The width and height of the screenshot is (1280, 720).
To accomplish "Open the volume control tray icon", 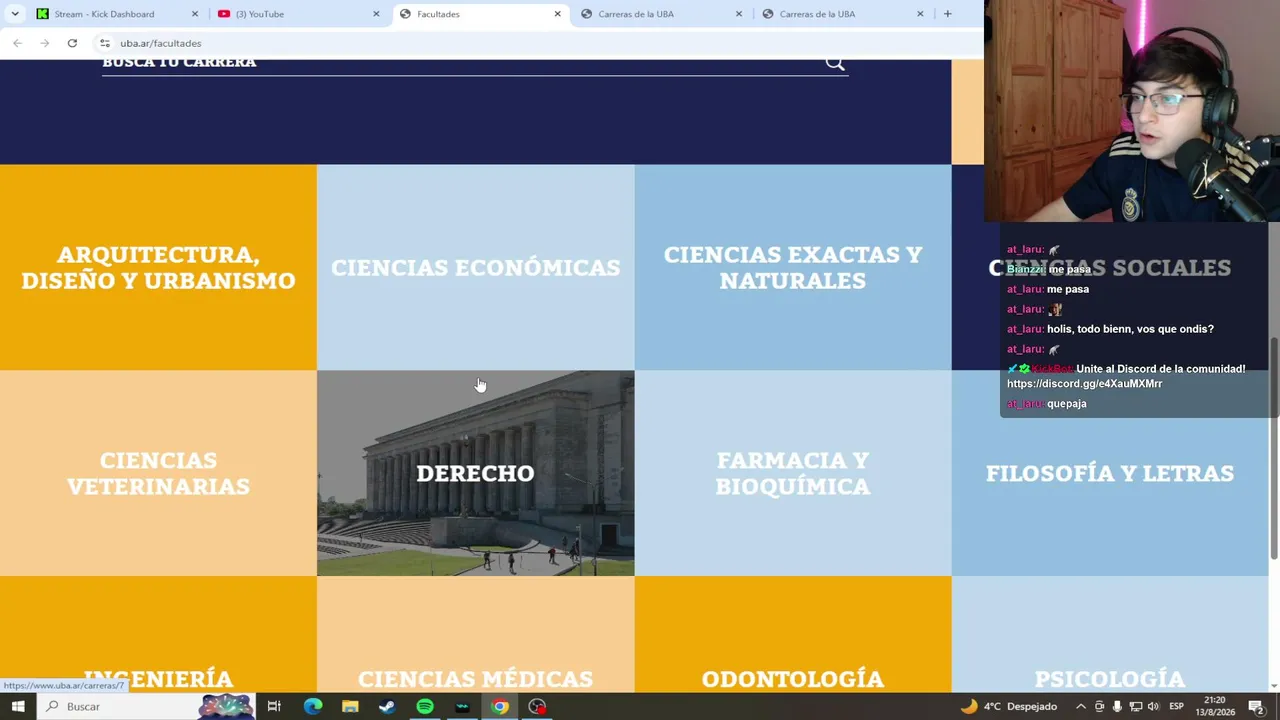I will [1153, 706].
